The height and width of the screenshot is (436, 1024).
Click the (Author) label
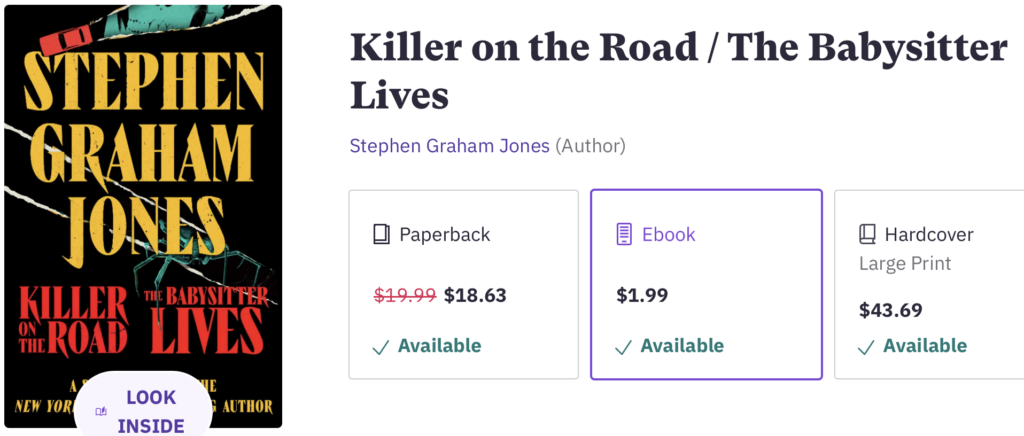(590, 146)
